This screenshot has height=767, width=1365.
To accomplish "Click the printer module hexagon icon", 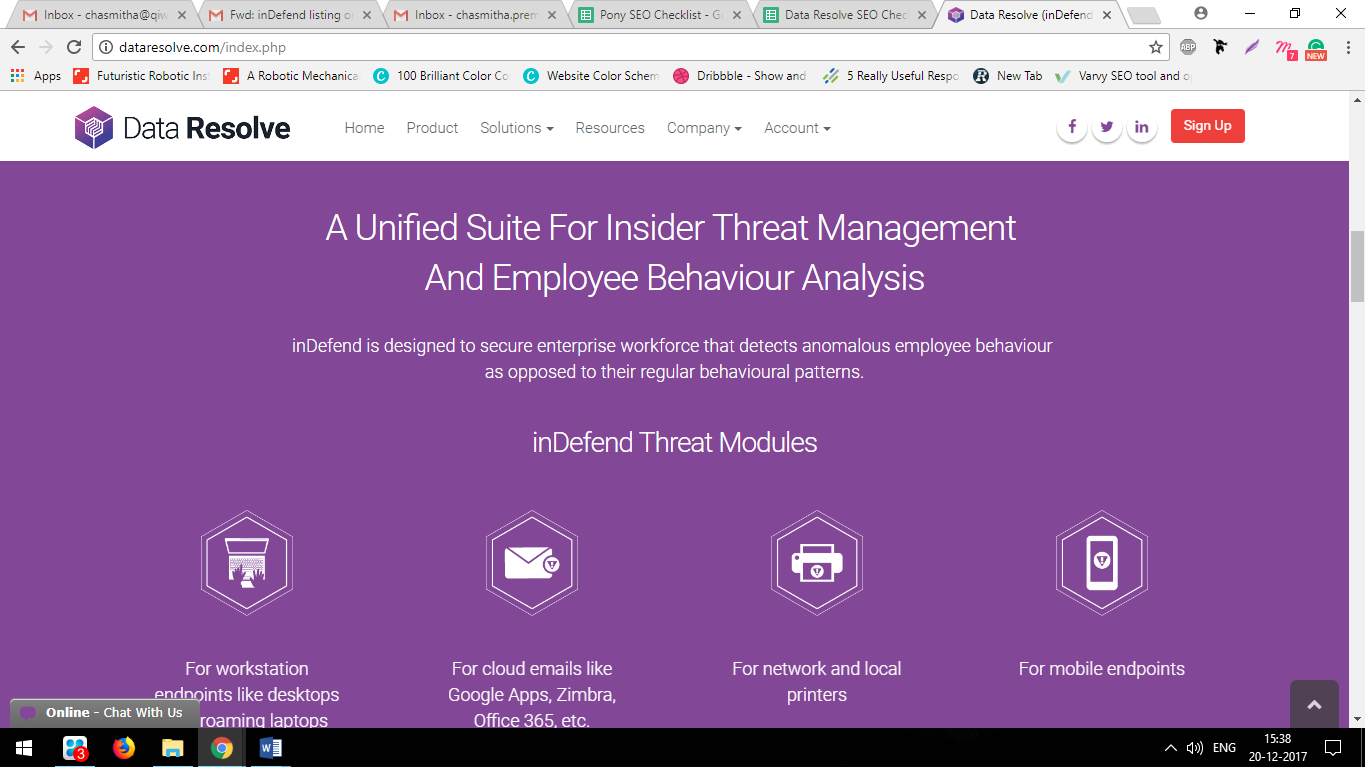I will pyautogui.click(x=817, y=563).
